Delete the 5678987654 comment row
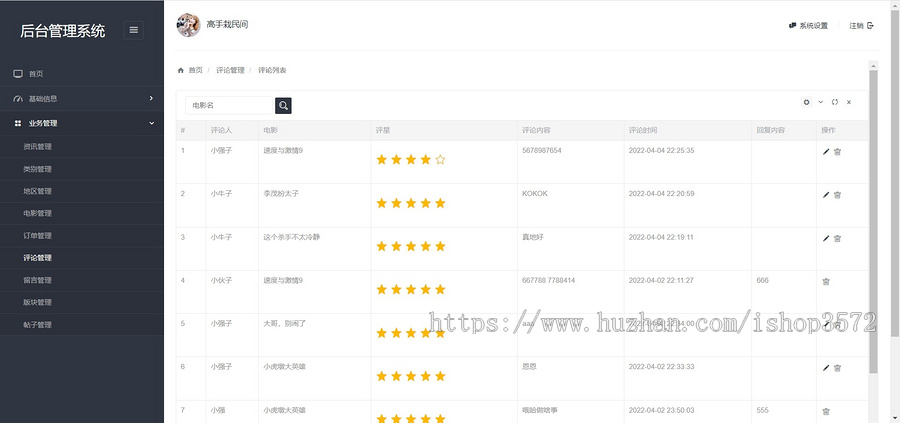The image size is (900, 423). (837, 152)
